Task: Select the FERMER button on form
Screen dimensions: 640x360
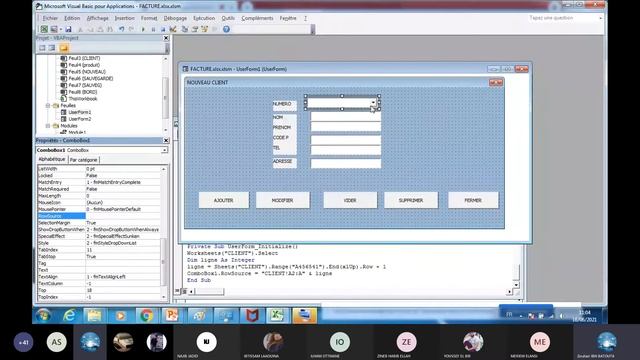Action: pos(473,200)
